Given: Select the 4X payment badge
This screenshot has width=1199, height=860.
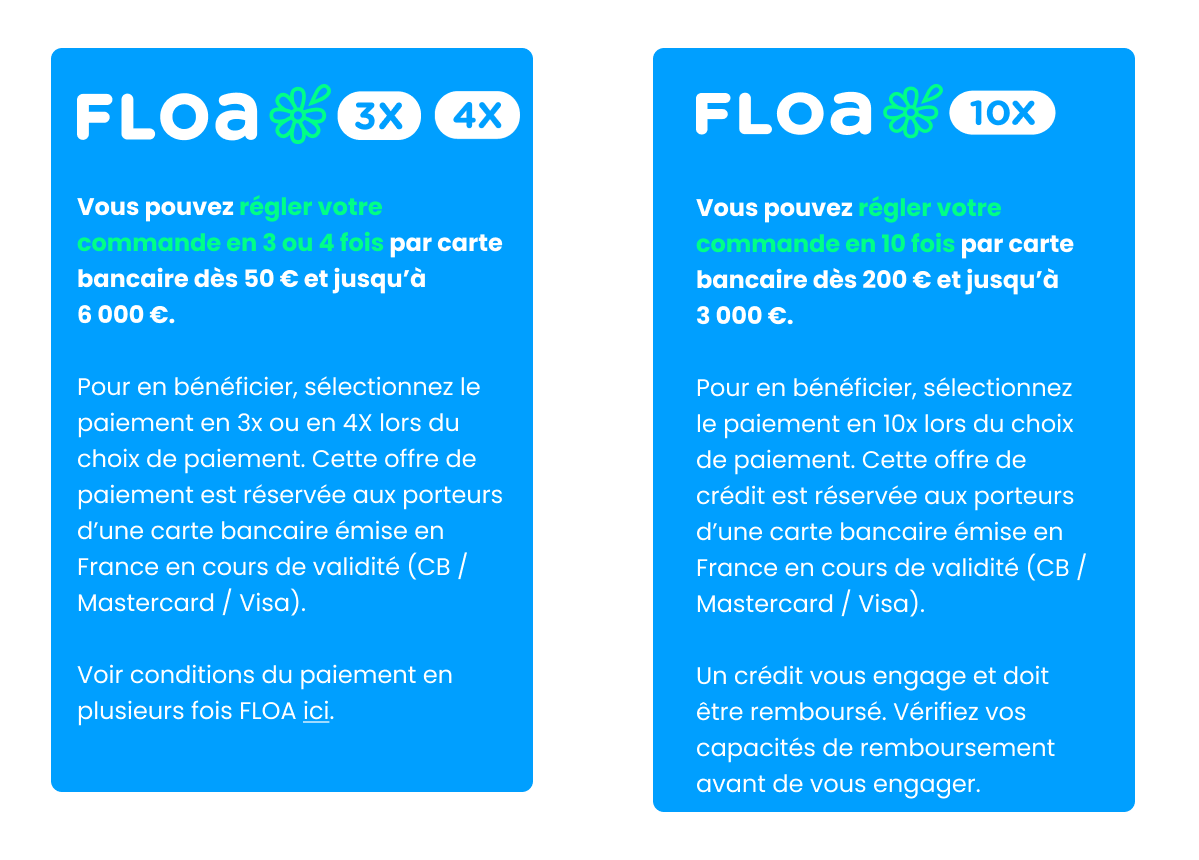Looking at the screenshot, I should click(x=477, y=115).
